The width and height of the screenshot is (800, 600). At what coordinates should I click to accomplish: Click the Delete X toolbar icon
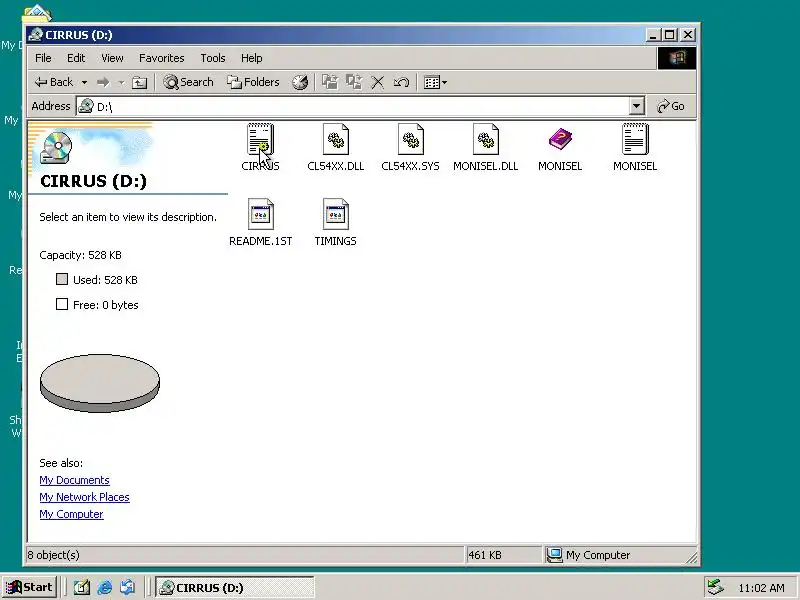click(x=378, y=82)
